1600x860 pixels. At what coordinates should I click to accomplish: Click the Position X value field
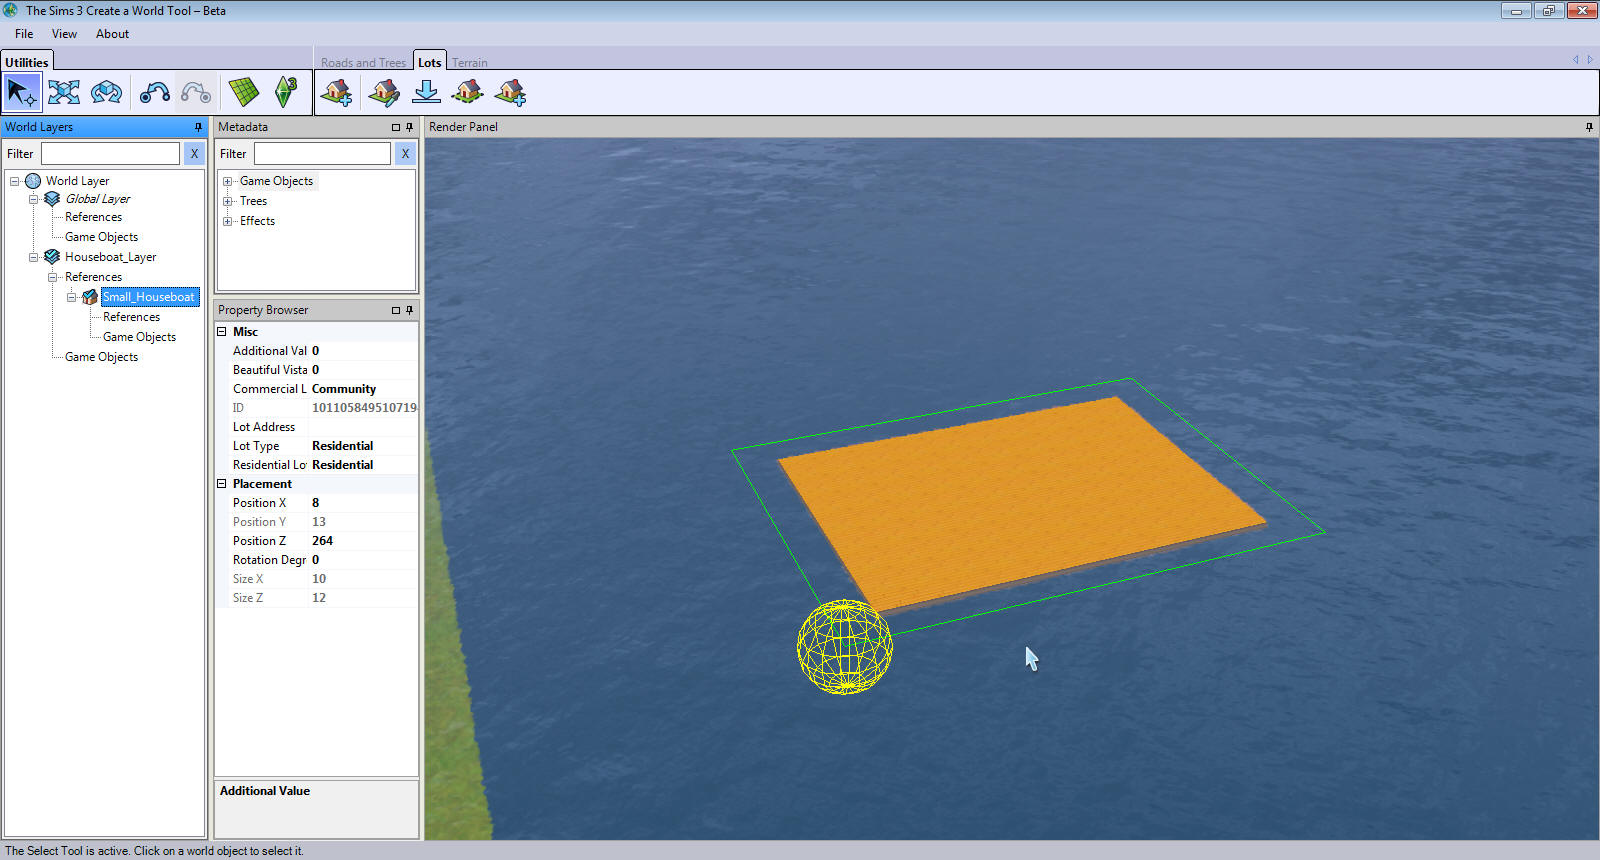362,503
